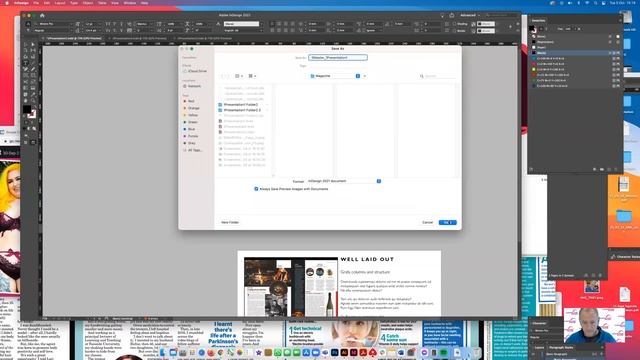Select the Pencil tool in toolbox
Screen dimensions: 640x360
33,69
